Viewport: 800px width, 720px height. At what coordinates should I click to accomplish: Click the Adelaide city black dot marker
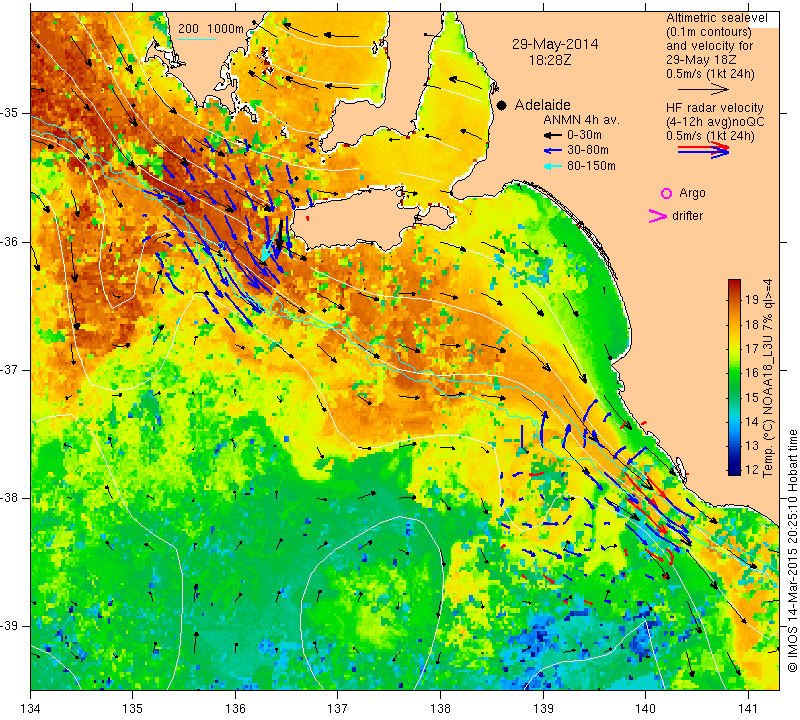point(502,105)
